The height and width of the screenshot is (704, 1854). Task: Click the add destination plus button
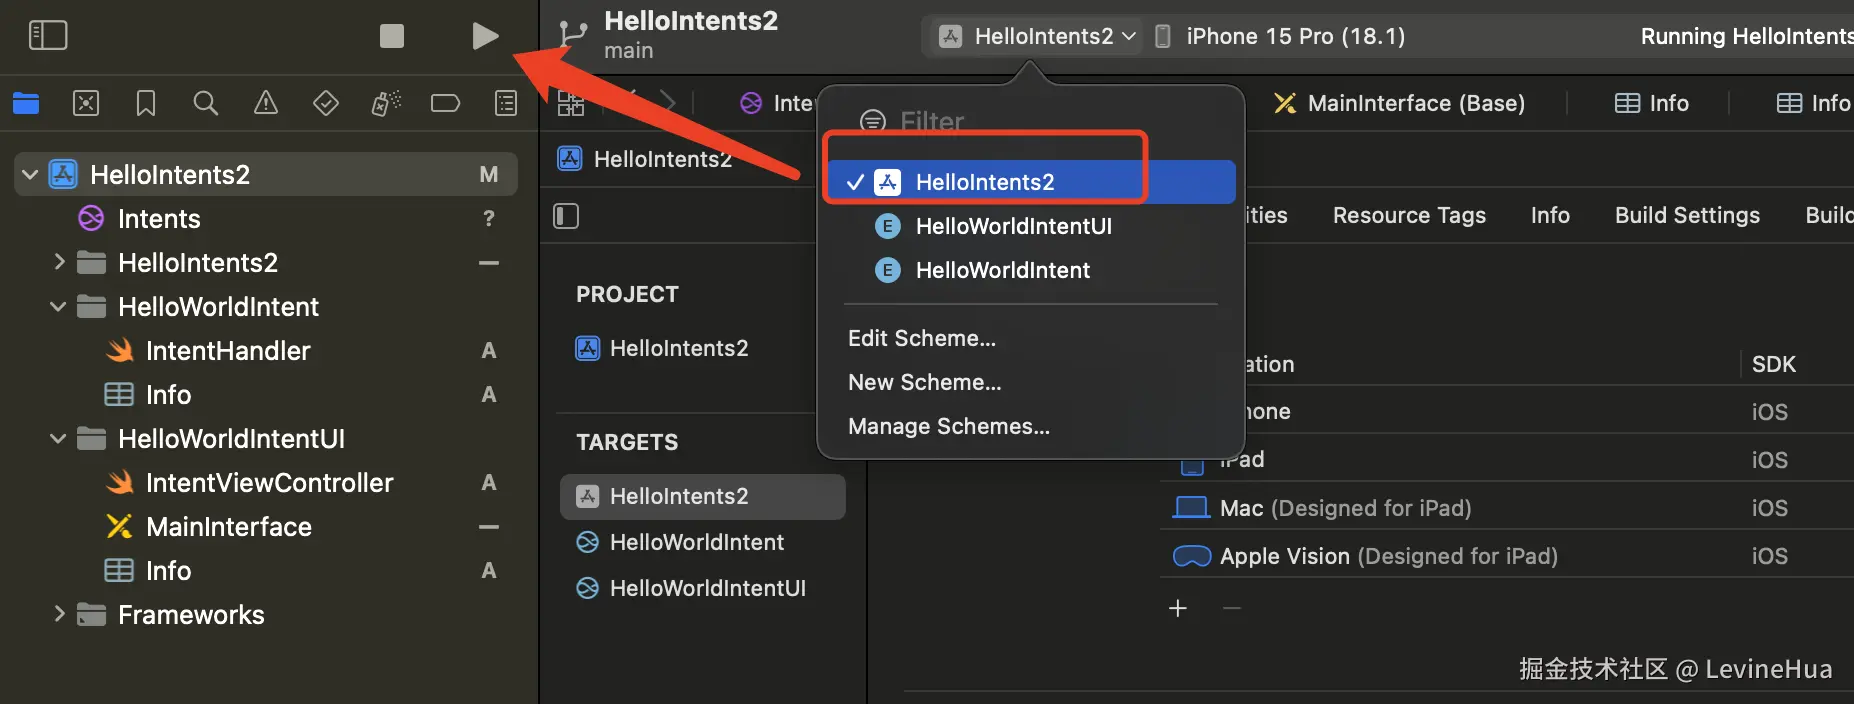click(1178, 608)
